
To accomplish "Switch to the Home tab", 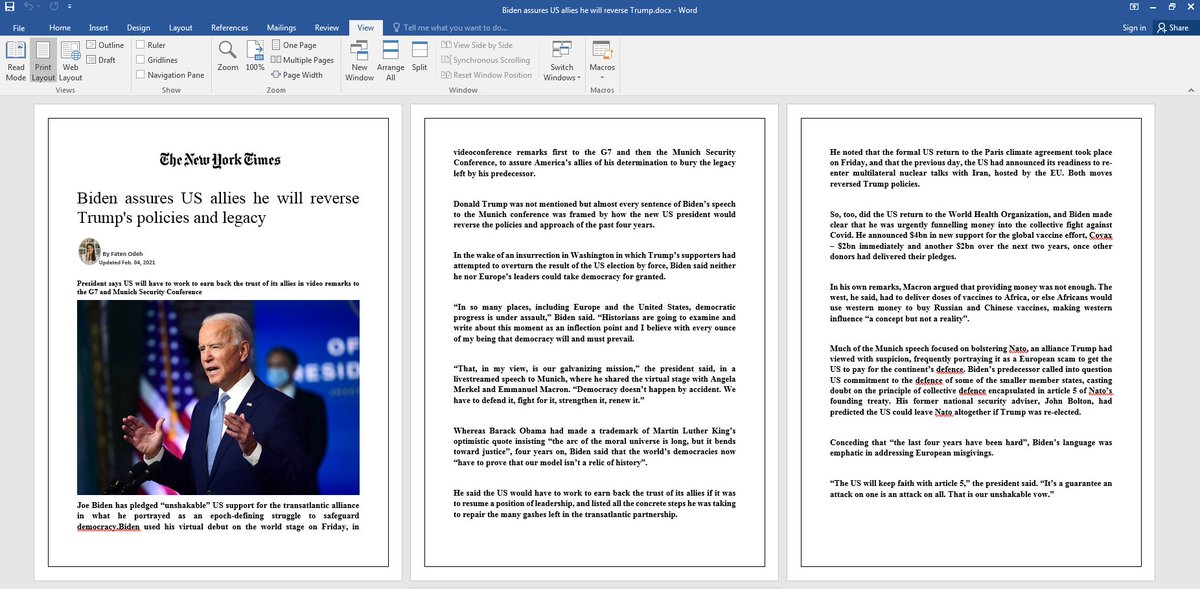I will tap(60, 27).
